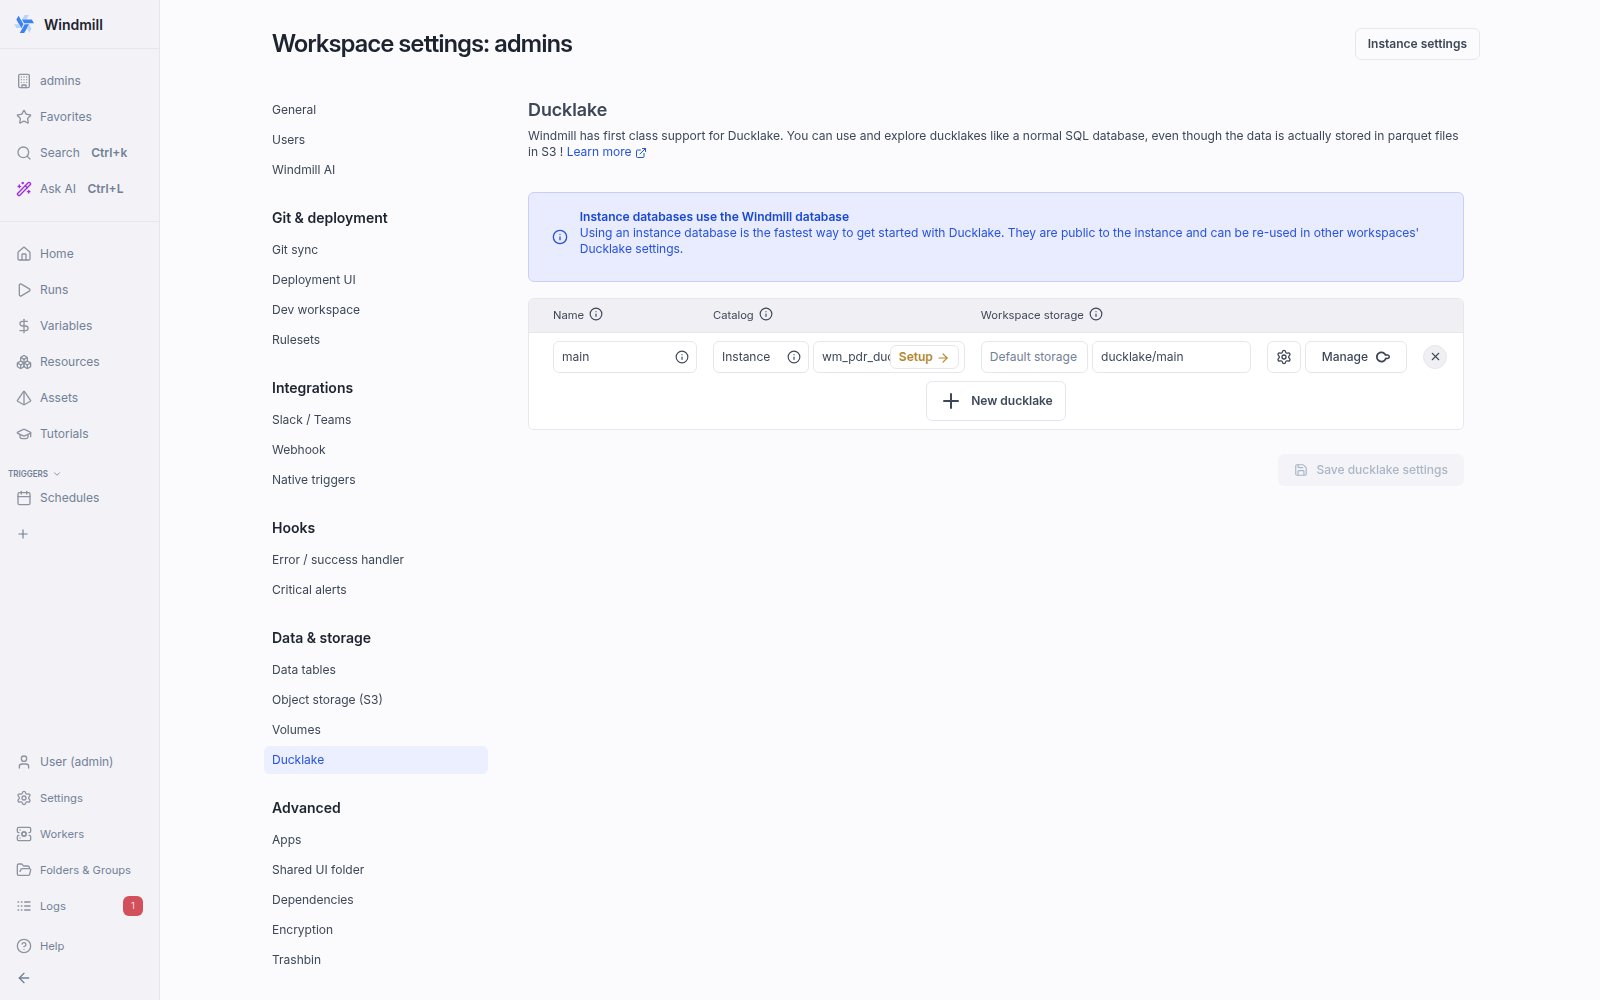Click the Logs red notification badge
This screenshot has width=1600, height=1000.
[x=133, y=906]
